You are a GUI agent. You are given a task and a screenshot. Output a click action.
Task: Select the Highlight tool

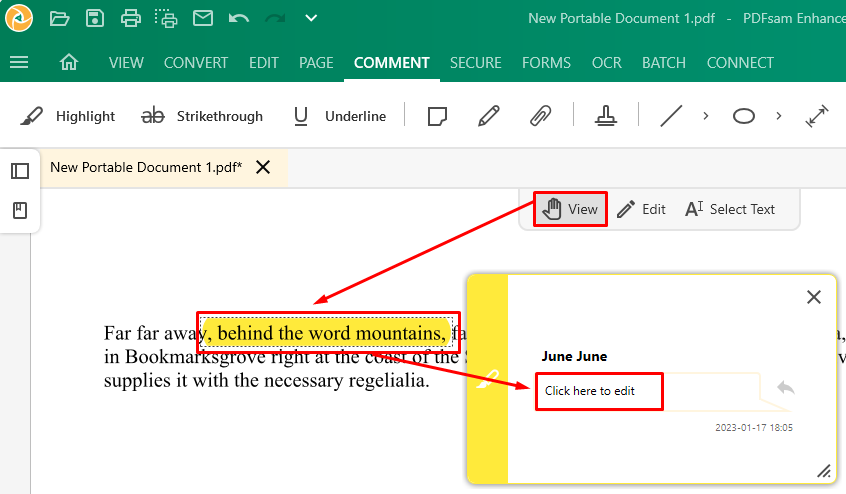68,116
